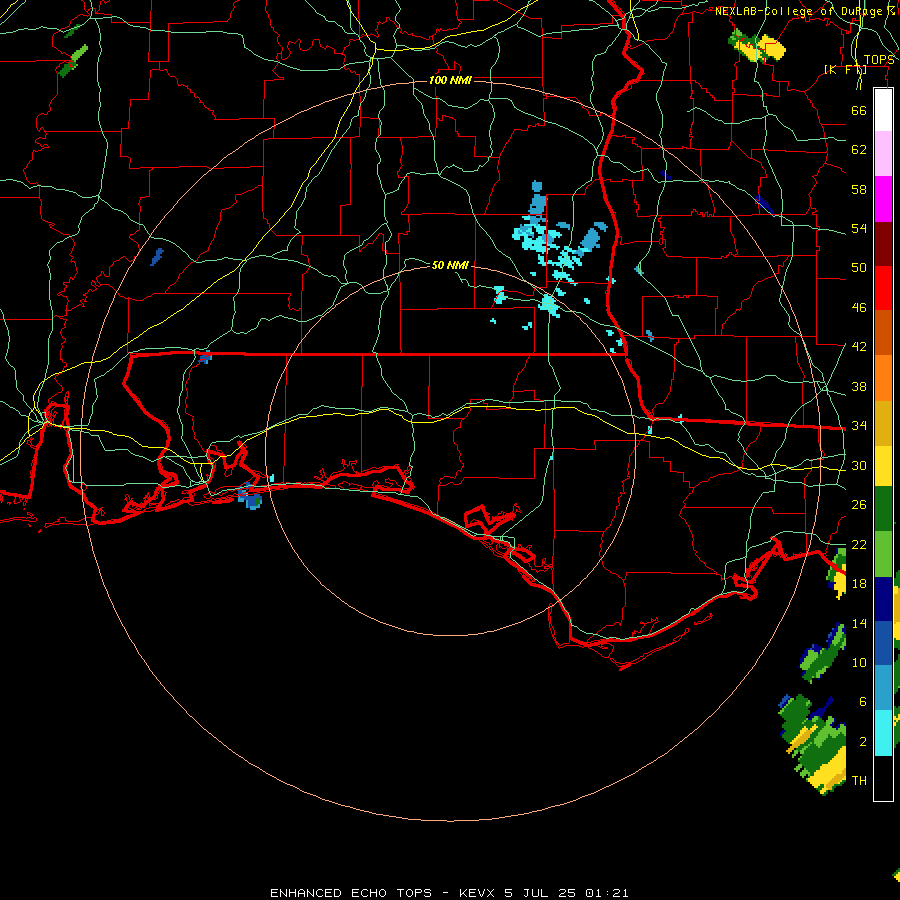
Task: Click the 50 NMI range ring label
Action: point(450,265)
